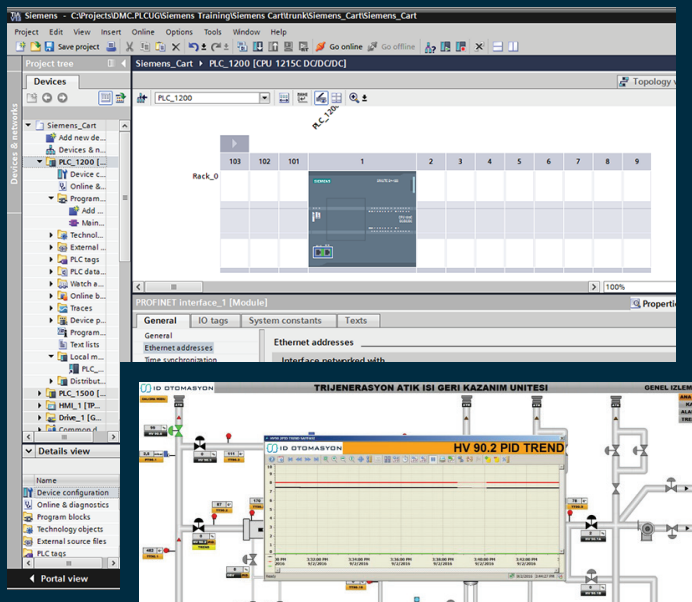Switch to Texts tab
692x602 pixels.
pyautogui.click(x=356, y=320)
